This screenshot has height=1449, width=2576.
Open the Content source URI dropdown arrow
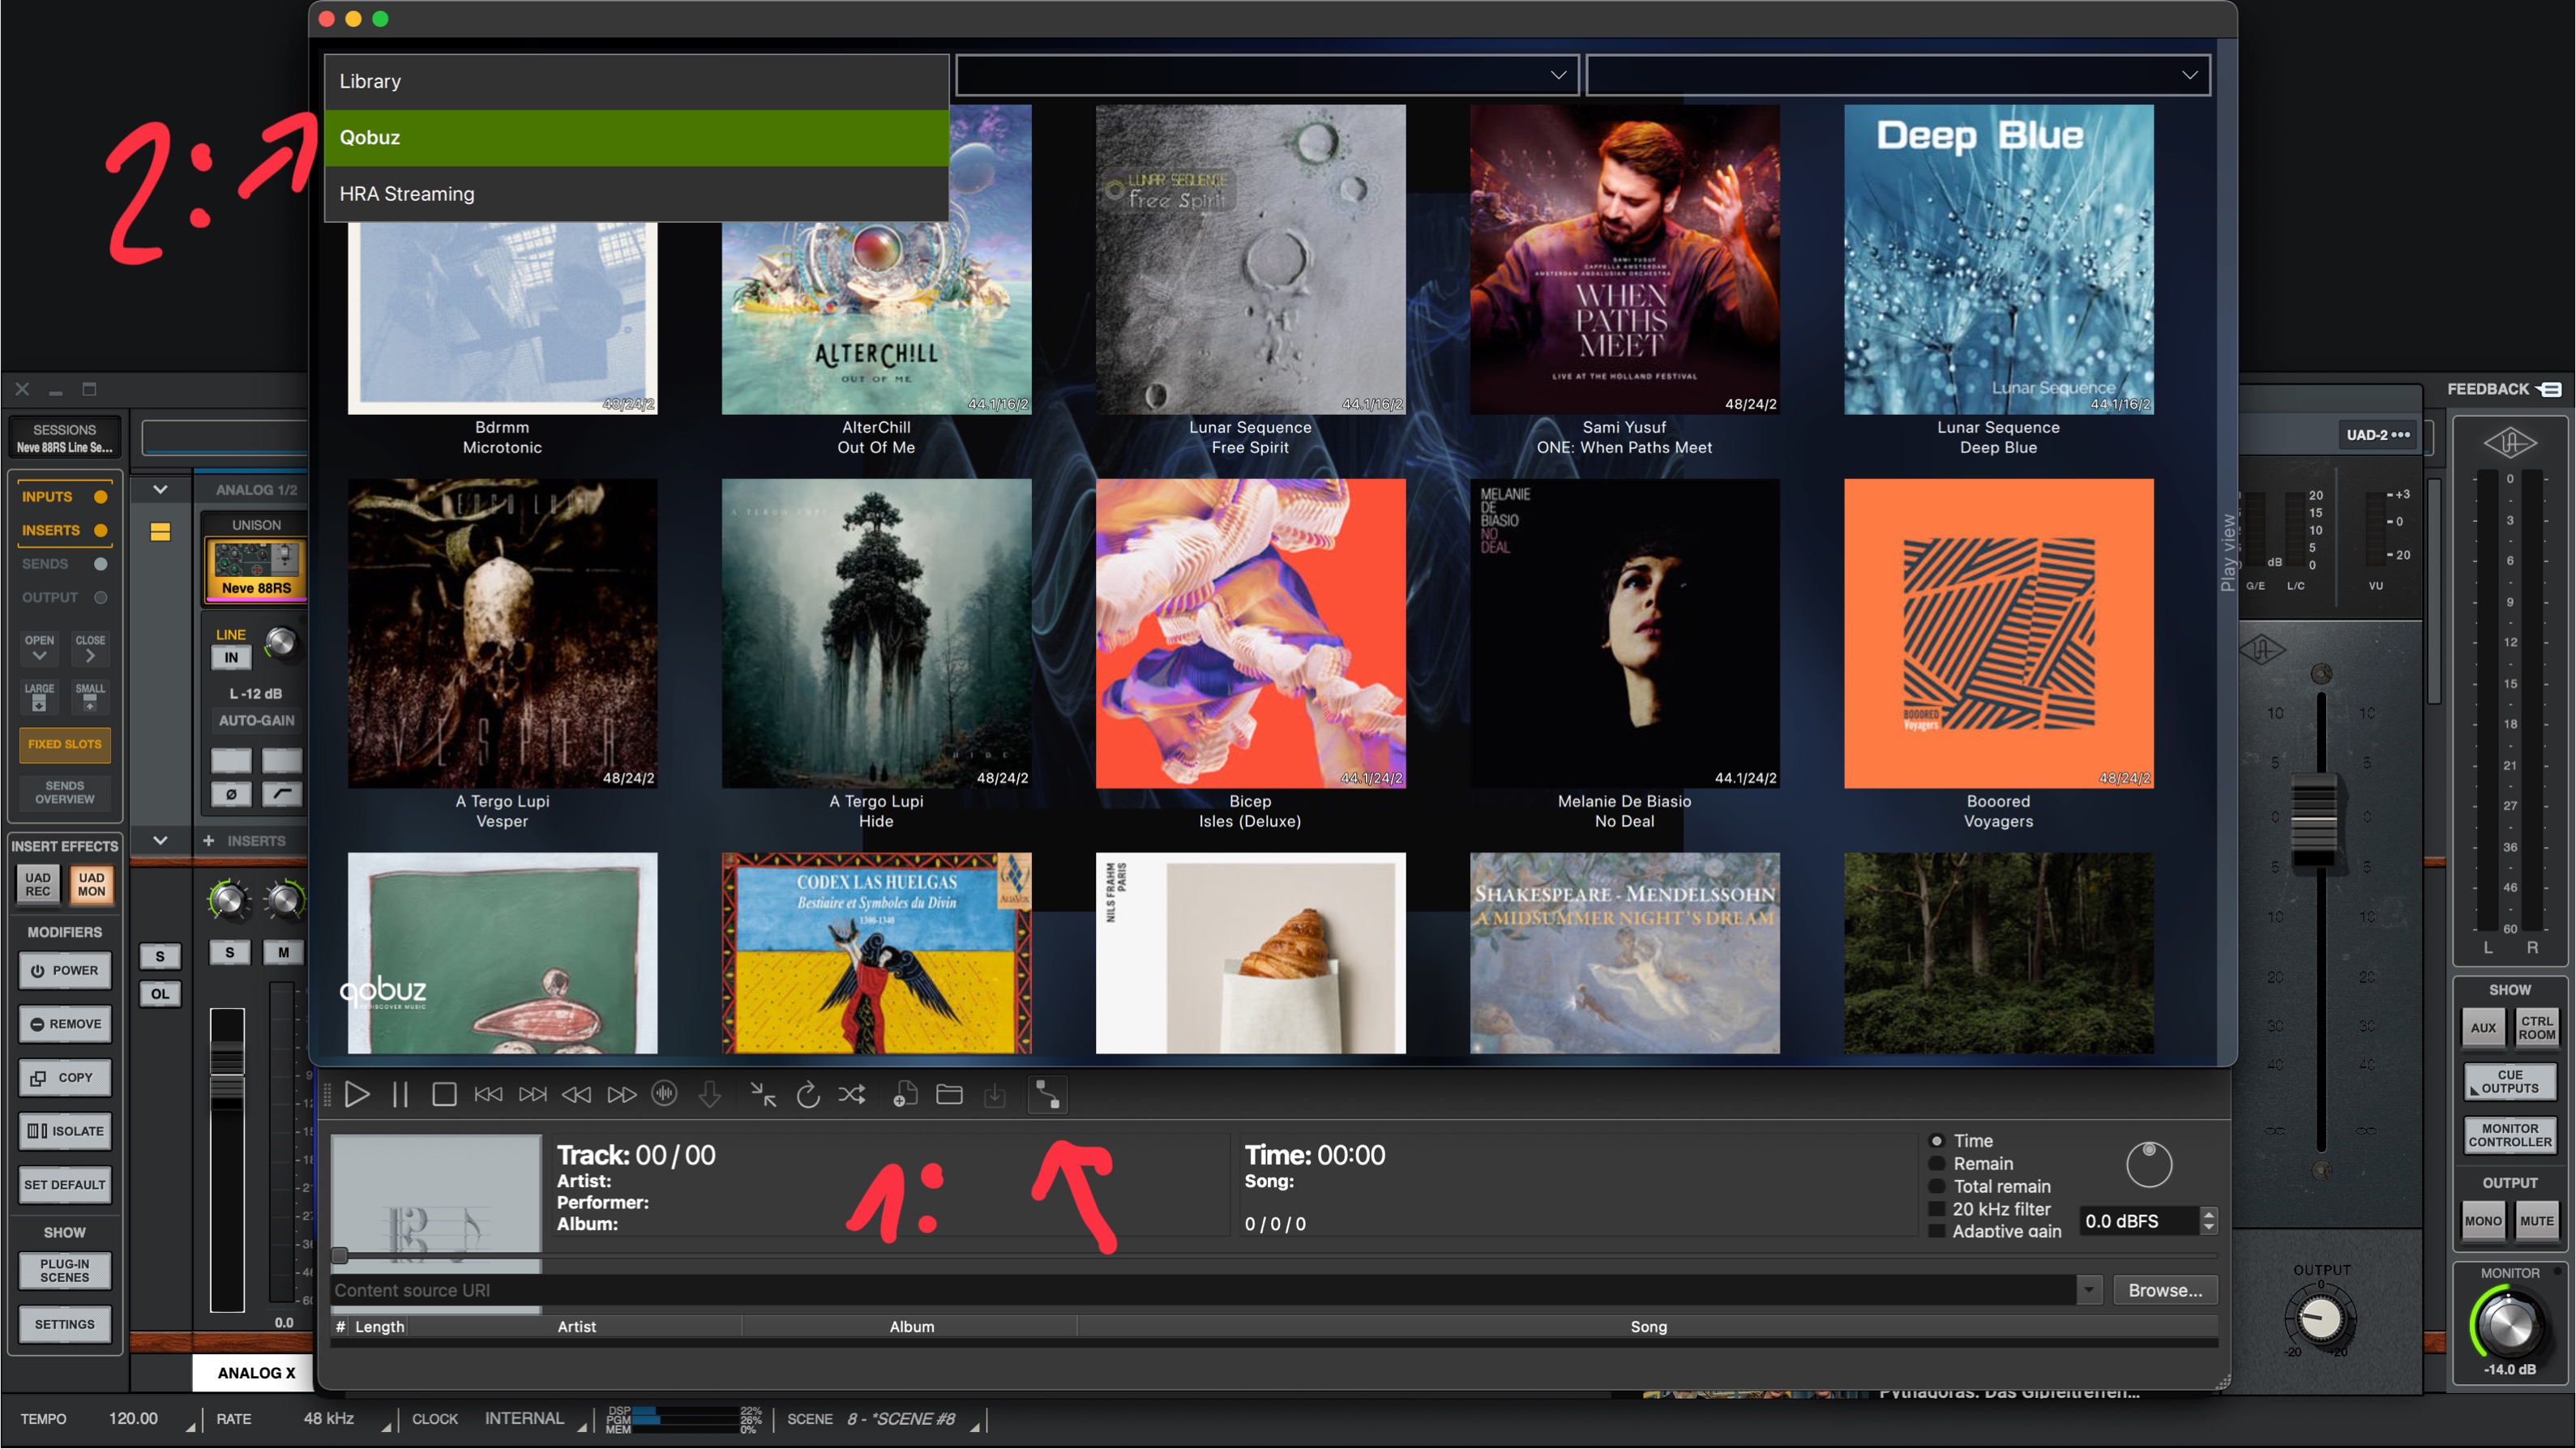click(x=2088, y=1290)
